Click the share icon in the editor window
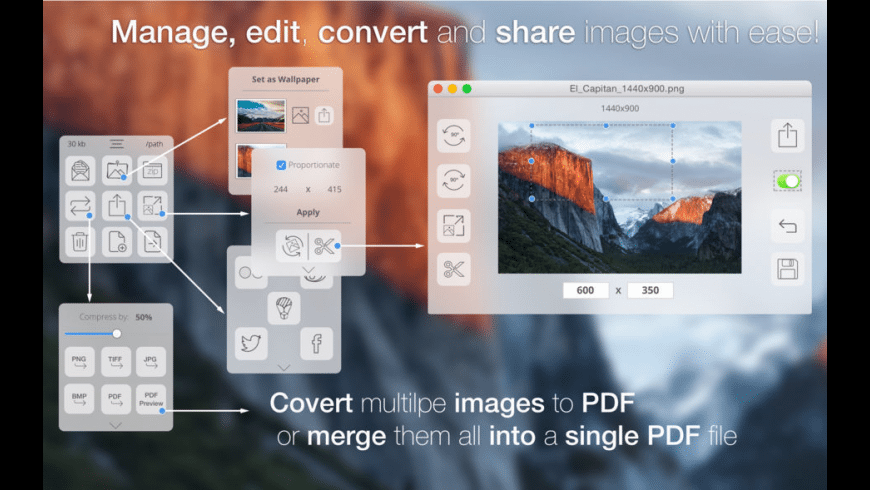 (787, 135)
